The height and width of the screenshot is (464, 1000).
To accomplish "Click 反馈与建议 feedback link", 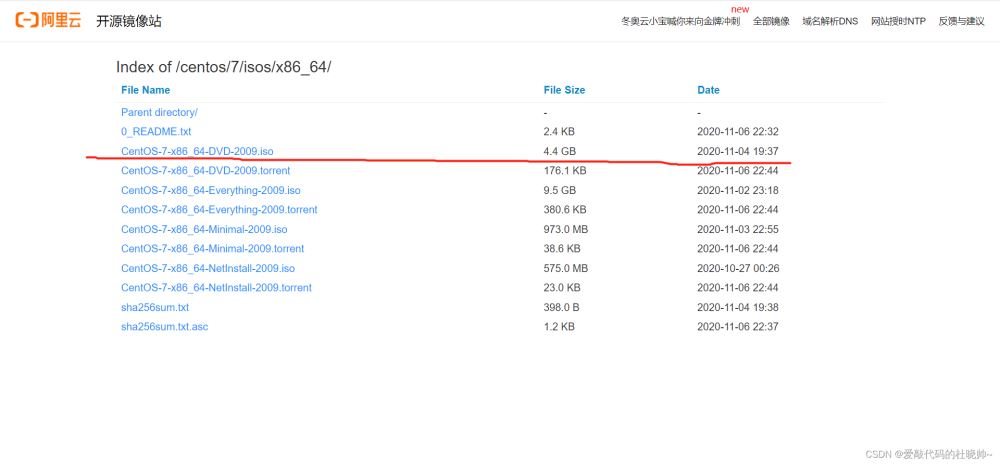I will tap(961, 21).
